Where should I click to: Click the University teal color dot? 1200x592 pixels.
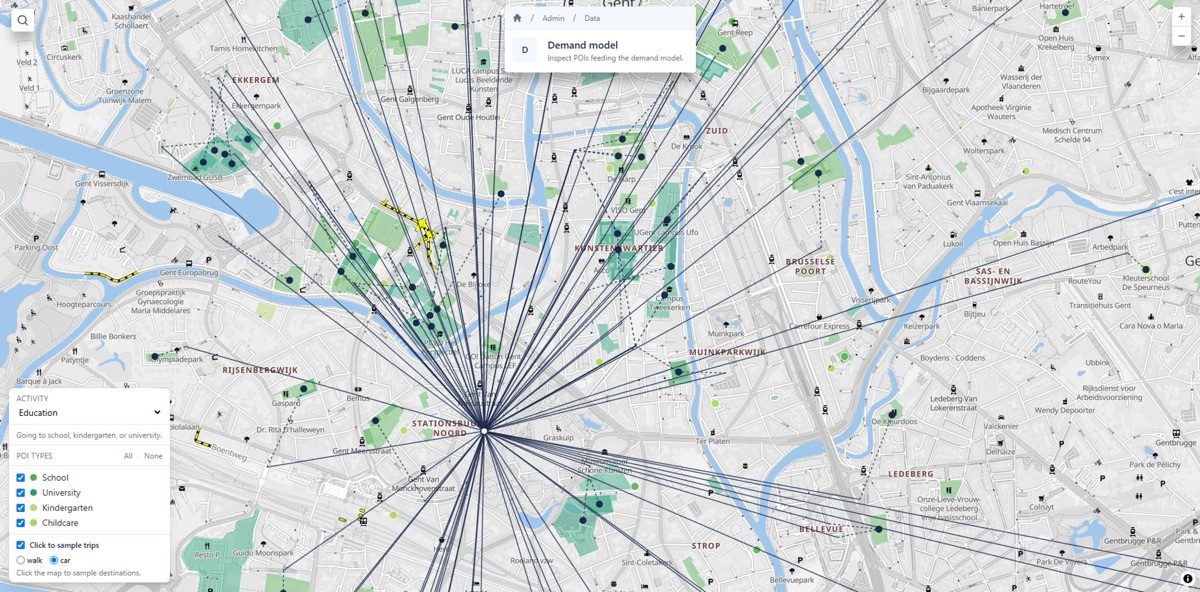click(x=33, y=493)
